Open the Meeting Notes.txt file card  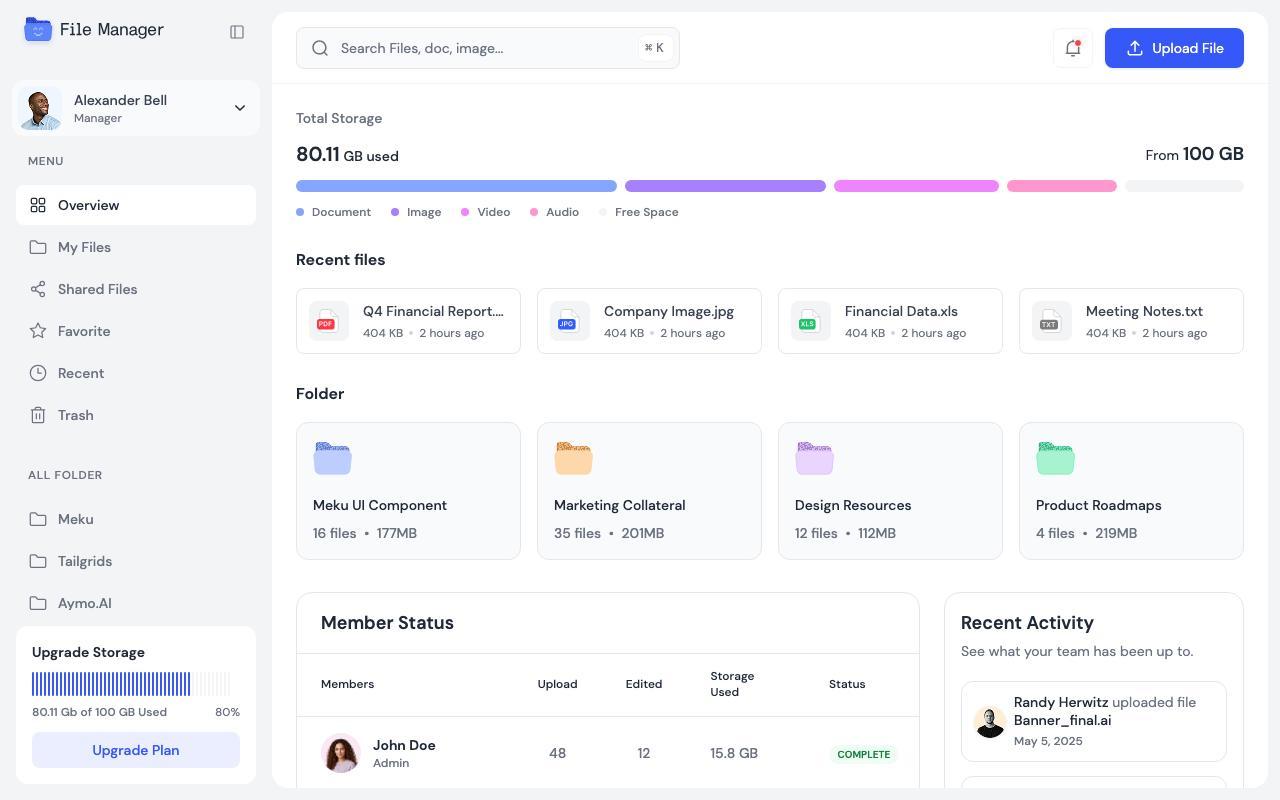[1131, 321]
